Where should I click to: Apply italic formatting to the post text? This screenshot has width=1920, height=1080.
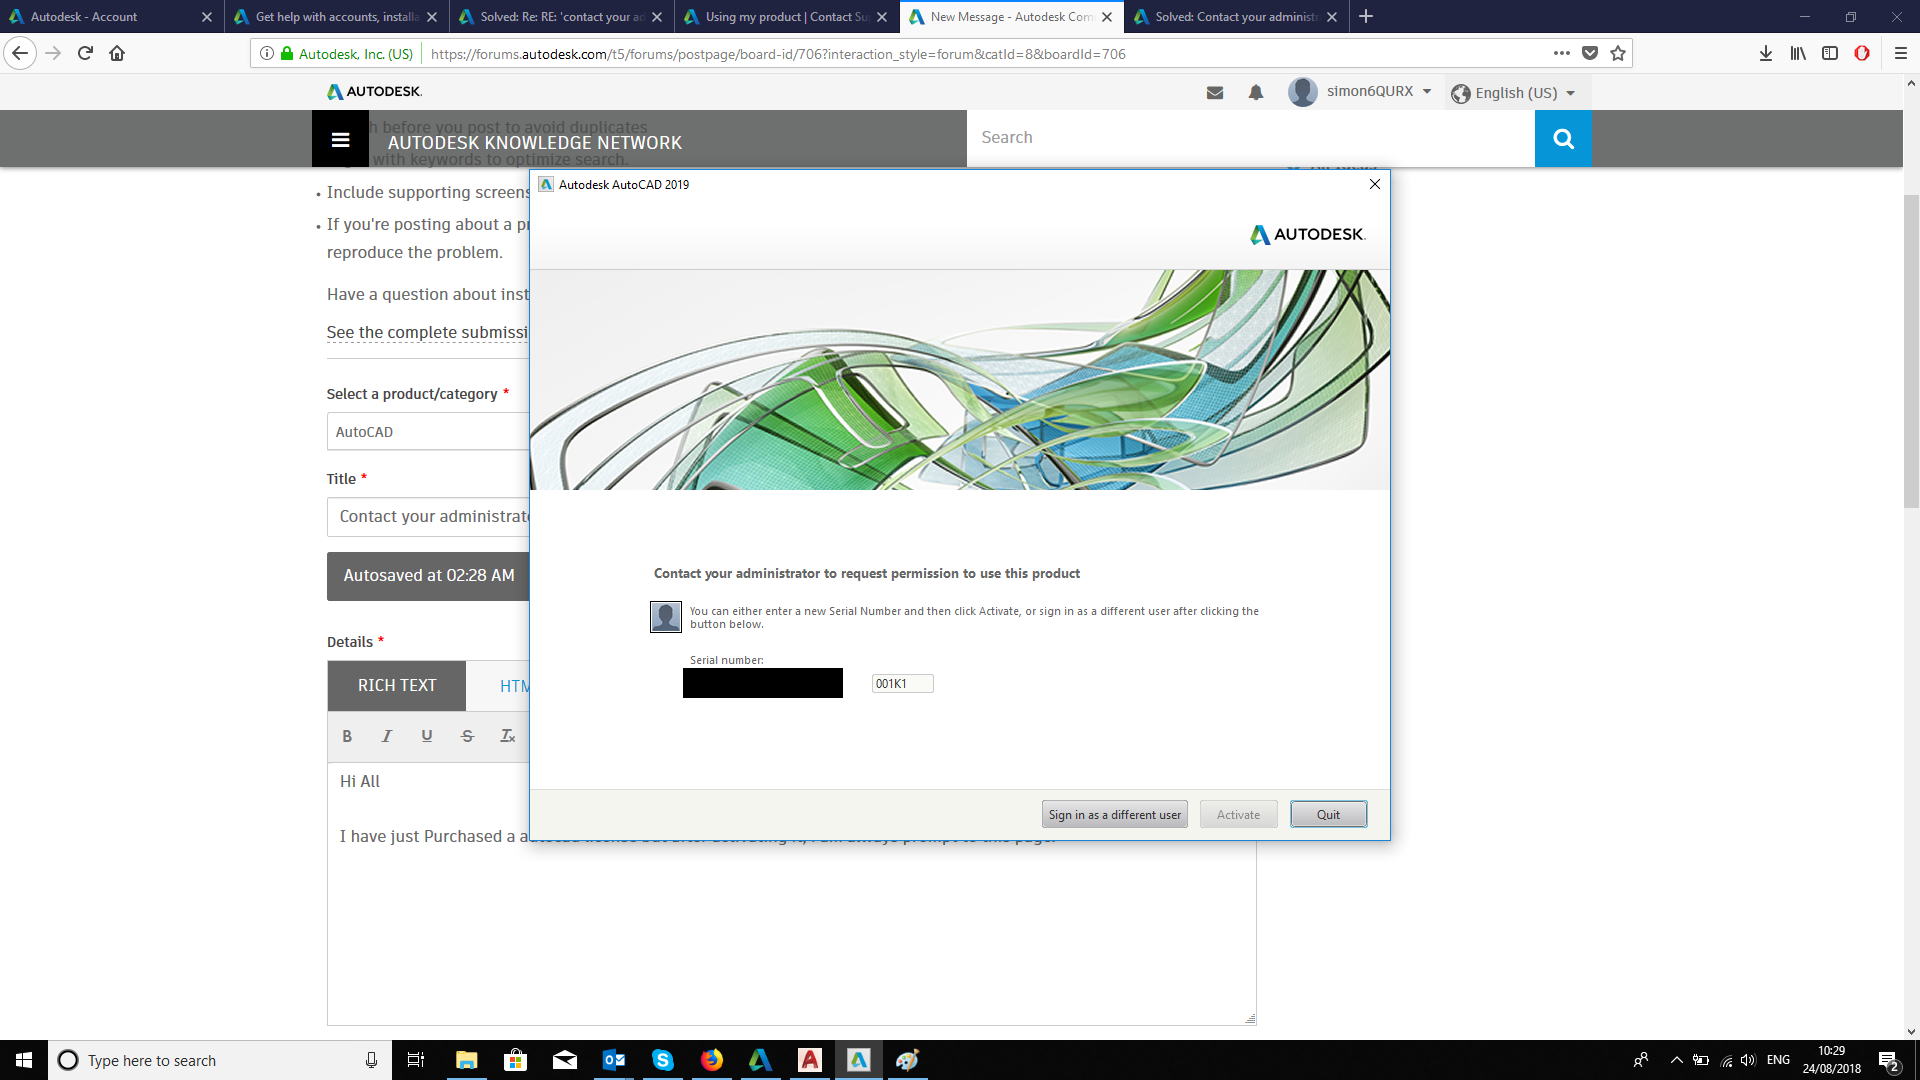click(x=387, y=736)
